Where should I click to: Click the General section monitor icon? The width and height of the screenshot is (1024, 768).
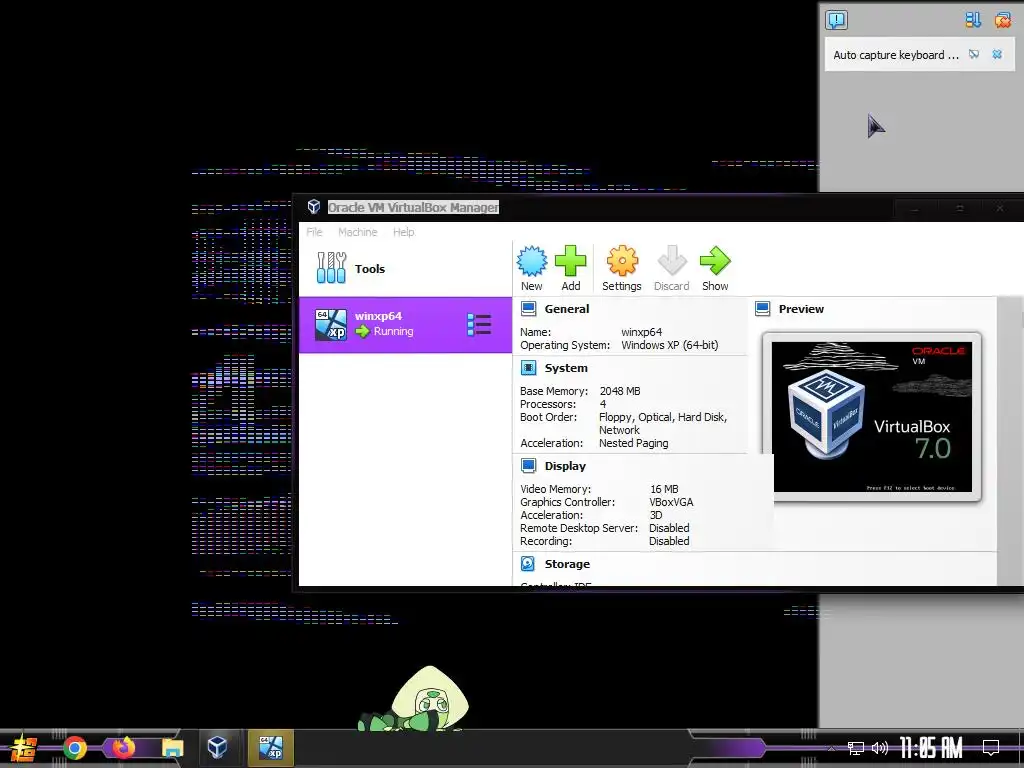528,309
